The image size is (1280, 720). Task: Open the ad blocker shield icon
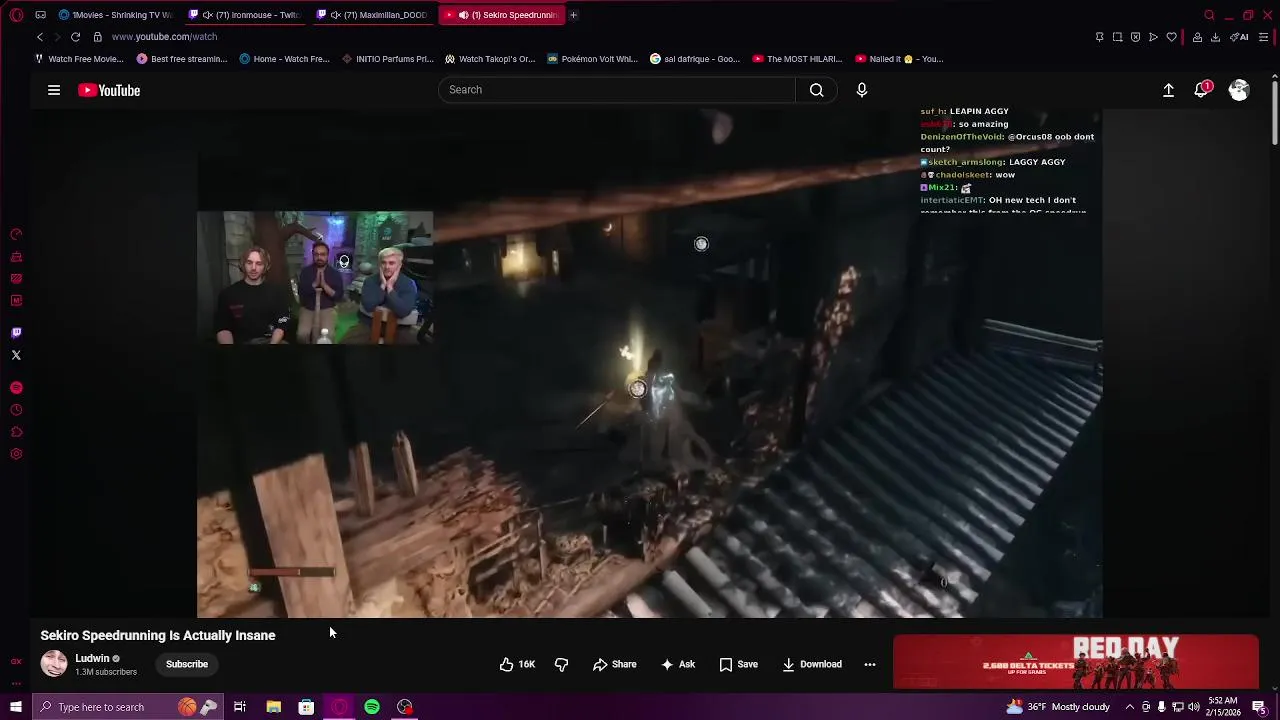(x=1135, y=37)
